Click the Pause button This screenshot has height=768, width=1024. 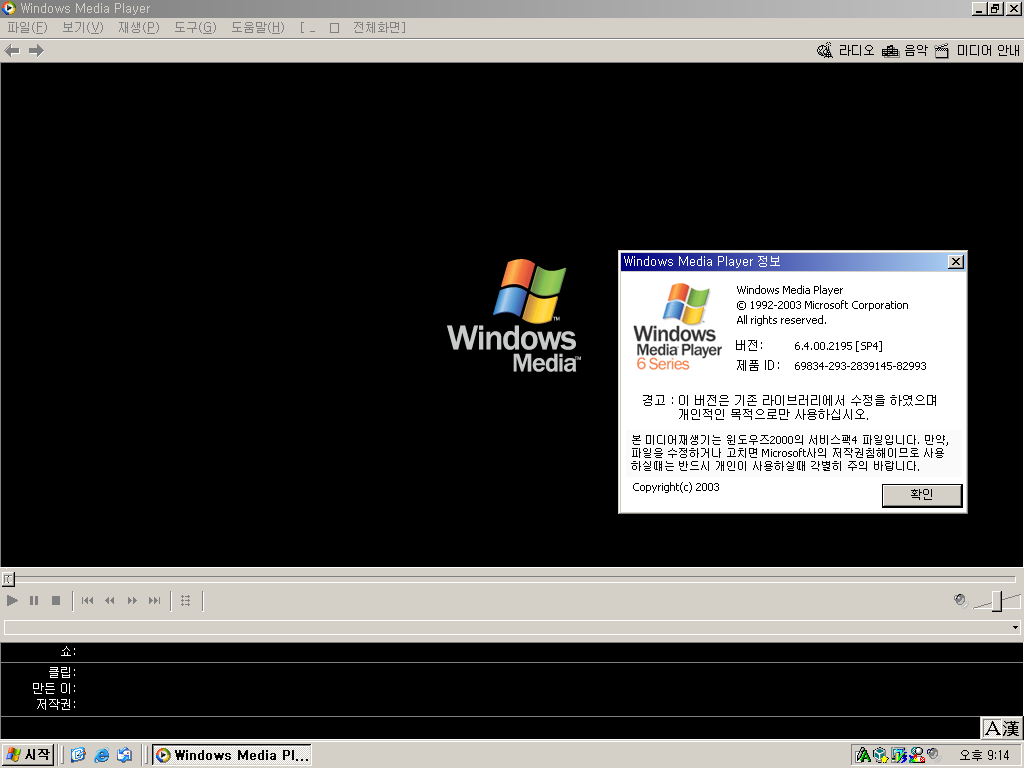pos(34,600)
